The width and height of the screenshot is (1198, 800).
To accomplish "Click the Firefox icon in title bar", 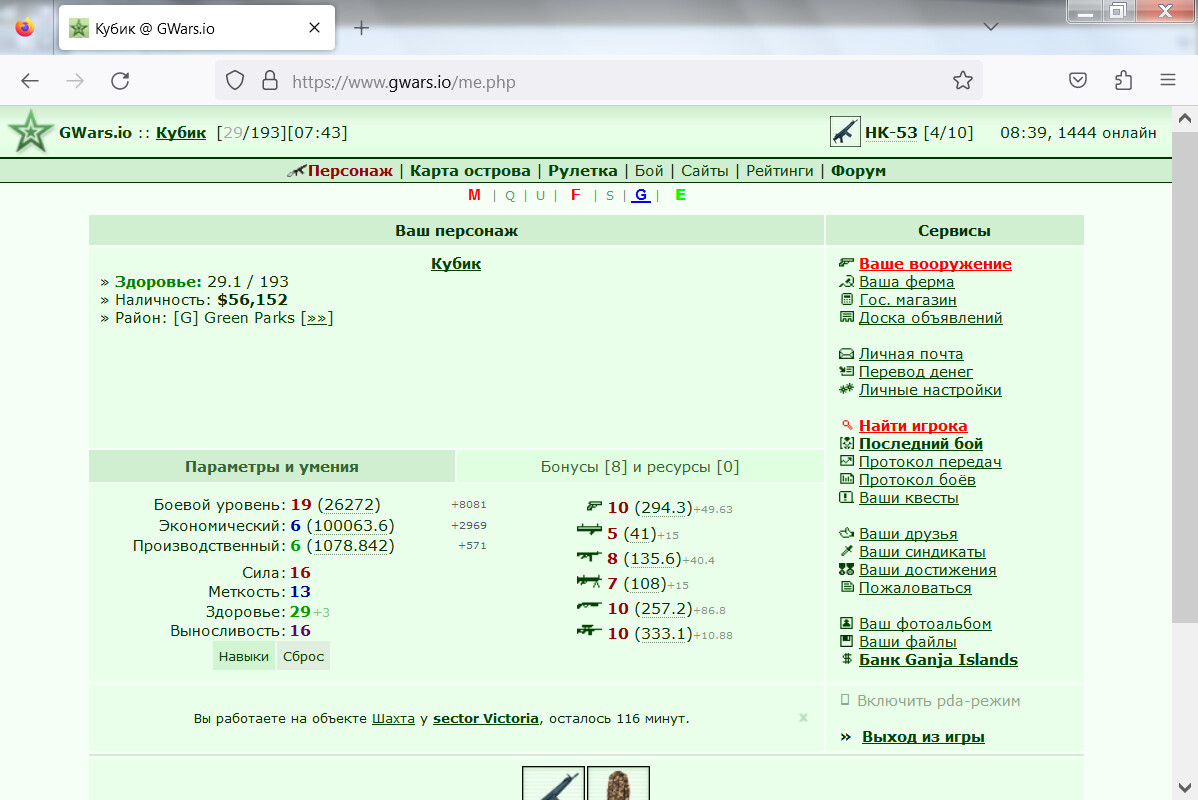I will point(25,28).
